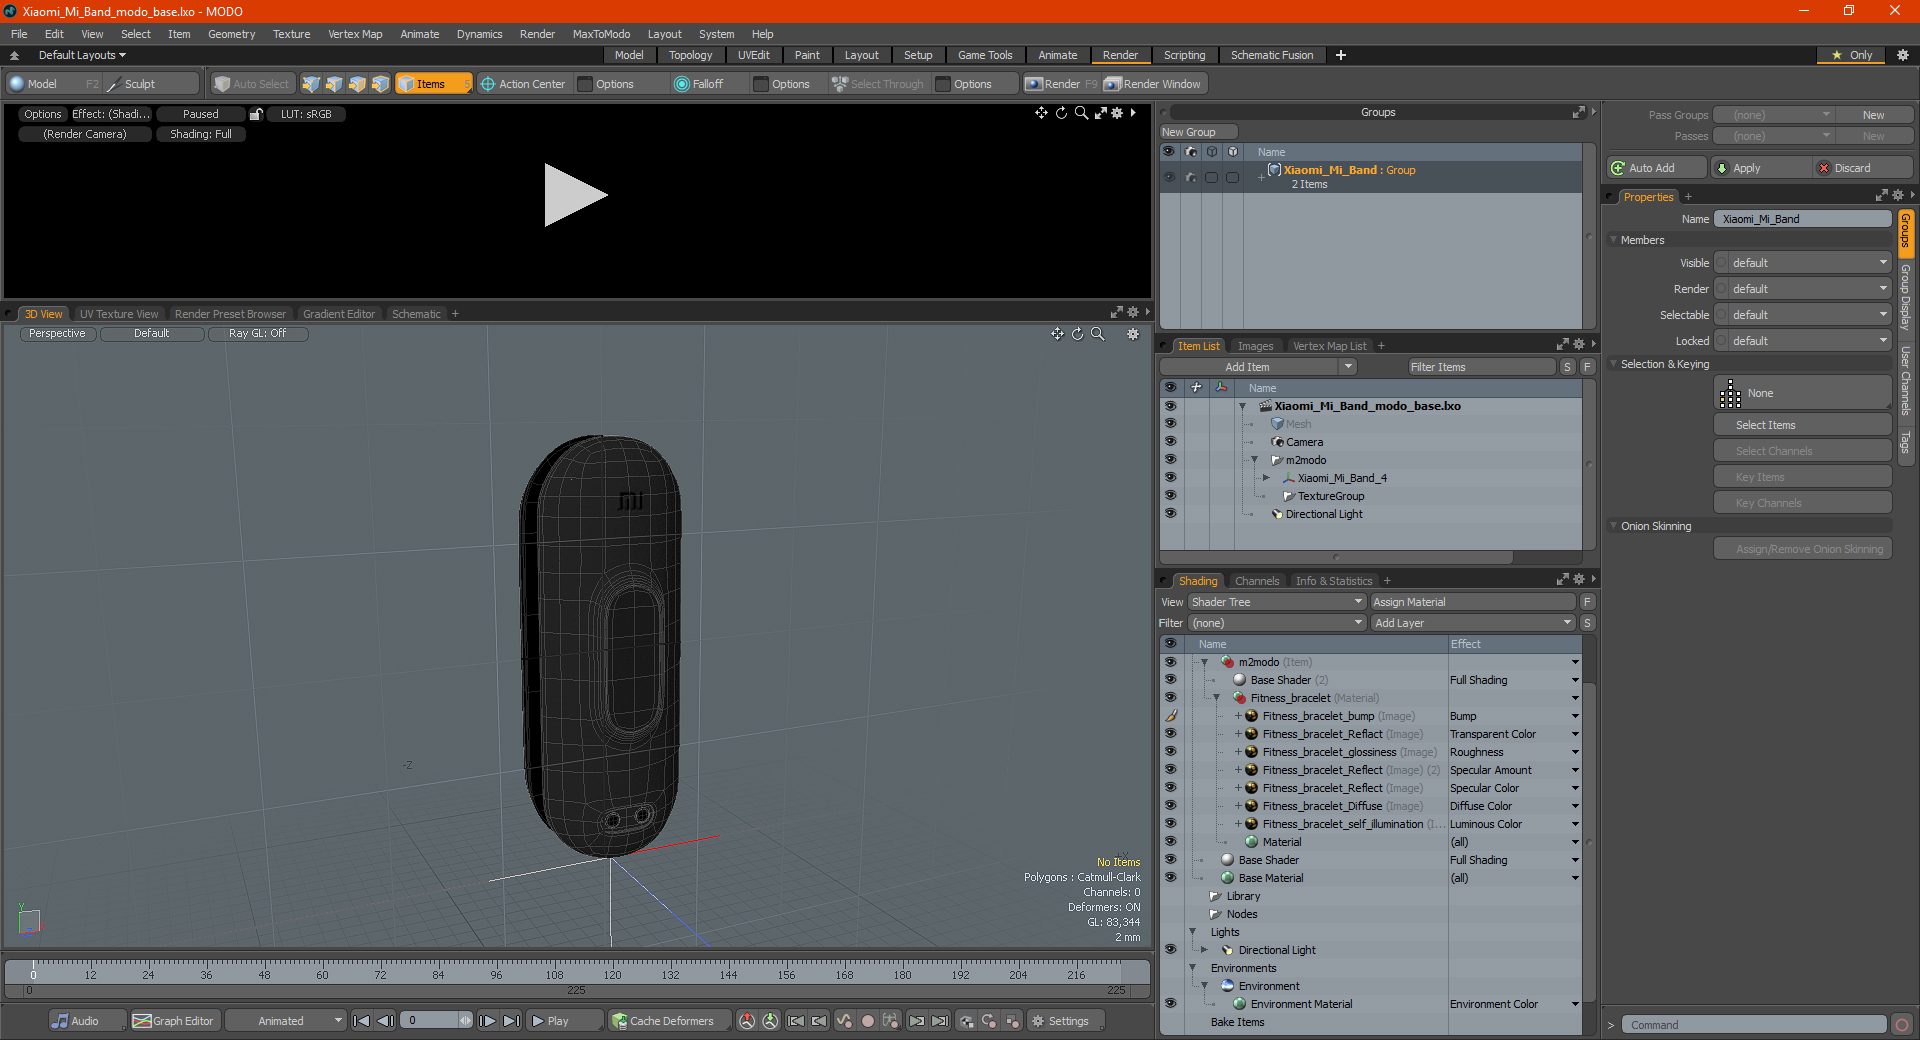This screenshot has height=1040, width=1920.
Task: Click the Select Items button
Action: pyautogui.click(x=1803, y=425)
